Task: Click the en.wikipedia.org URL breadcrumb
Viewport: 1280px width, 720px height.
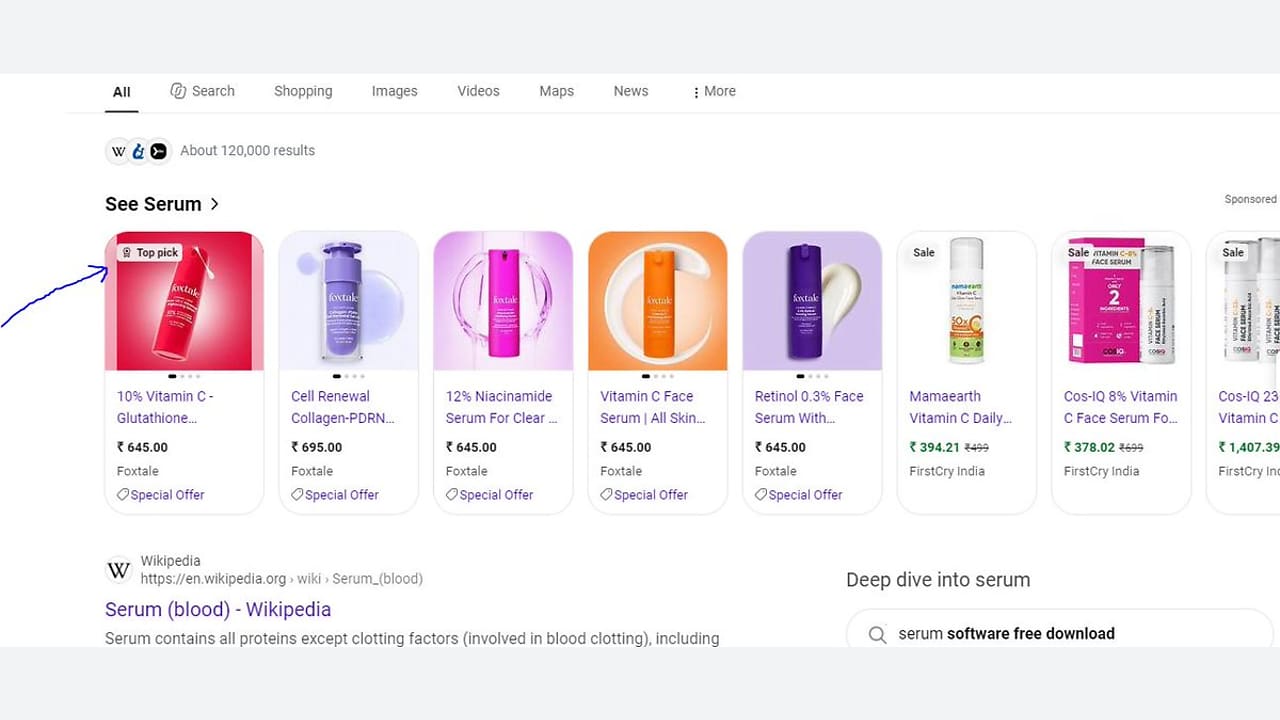Action: [x=282, y=579]
